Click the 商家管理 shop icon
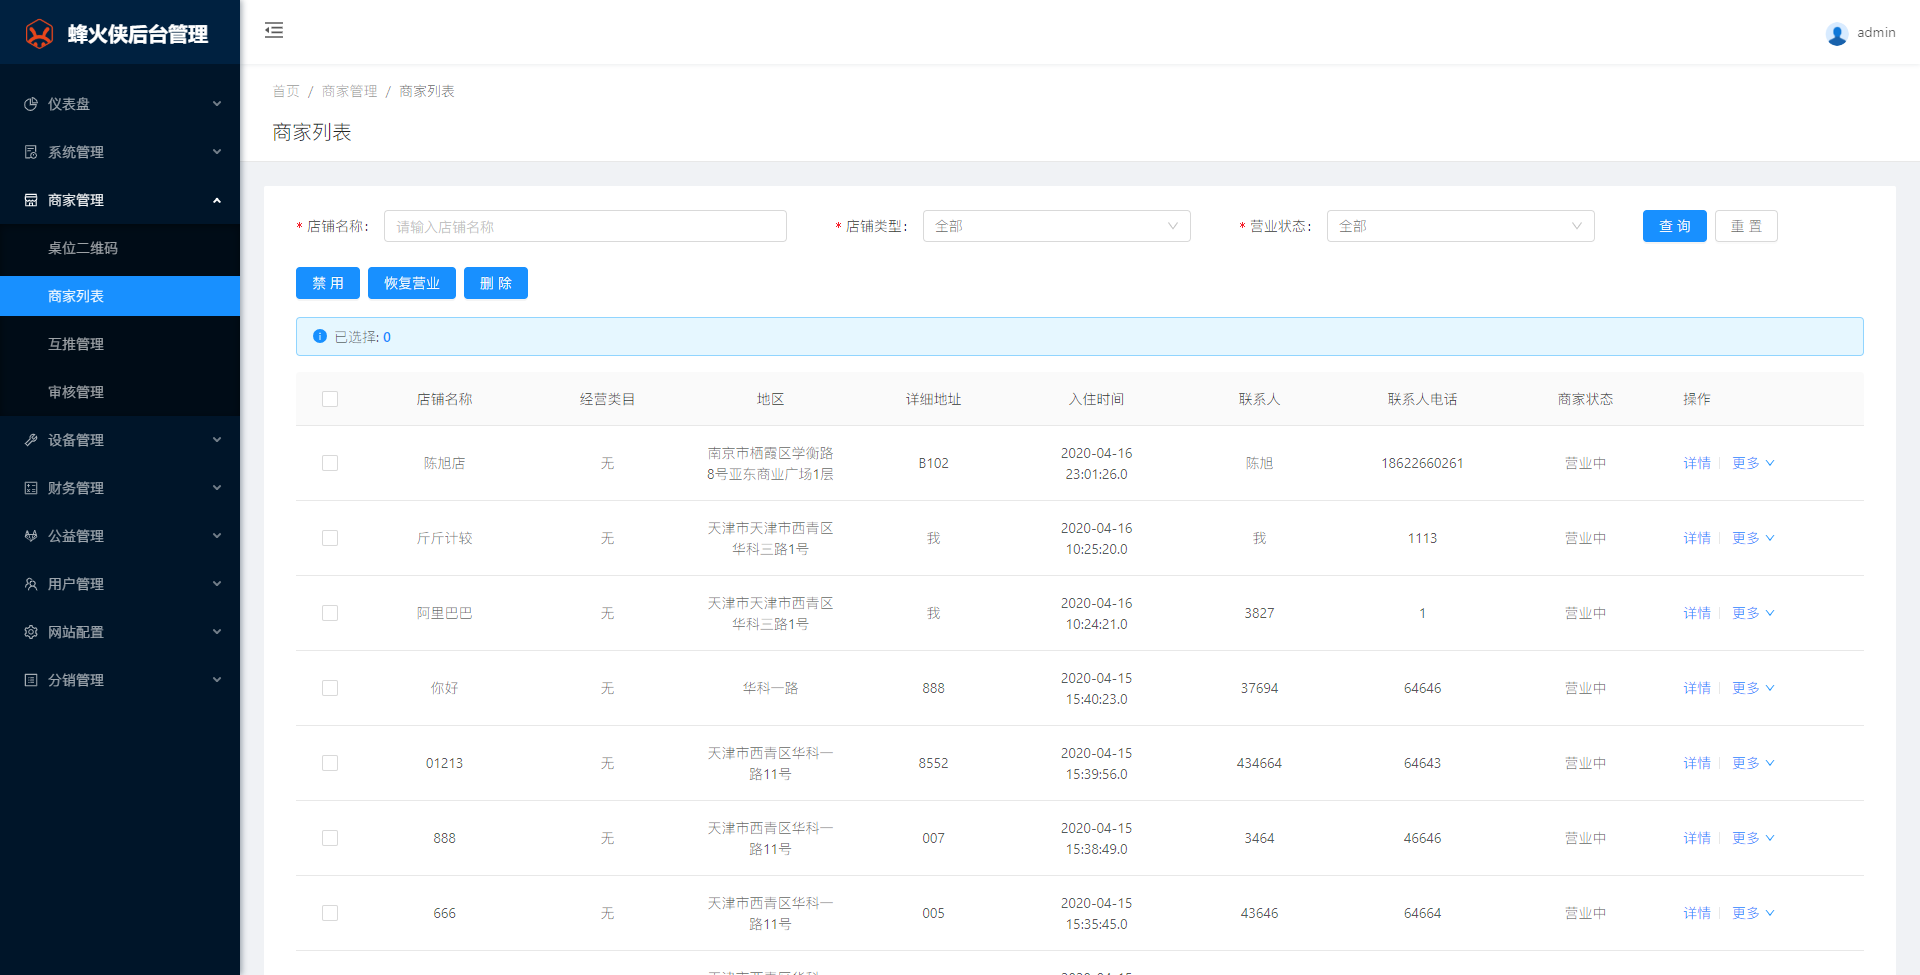 [x=31, y=200]
